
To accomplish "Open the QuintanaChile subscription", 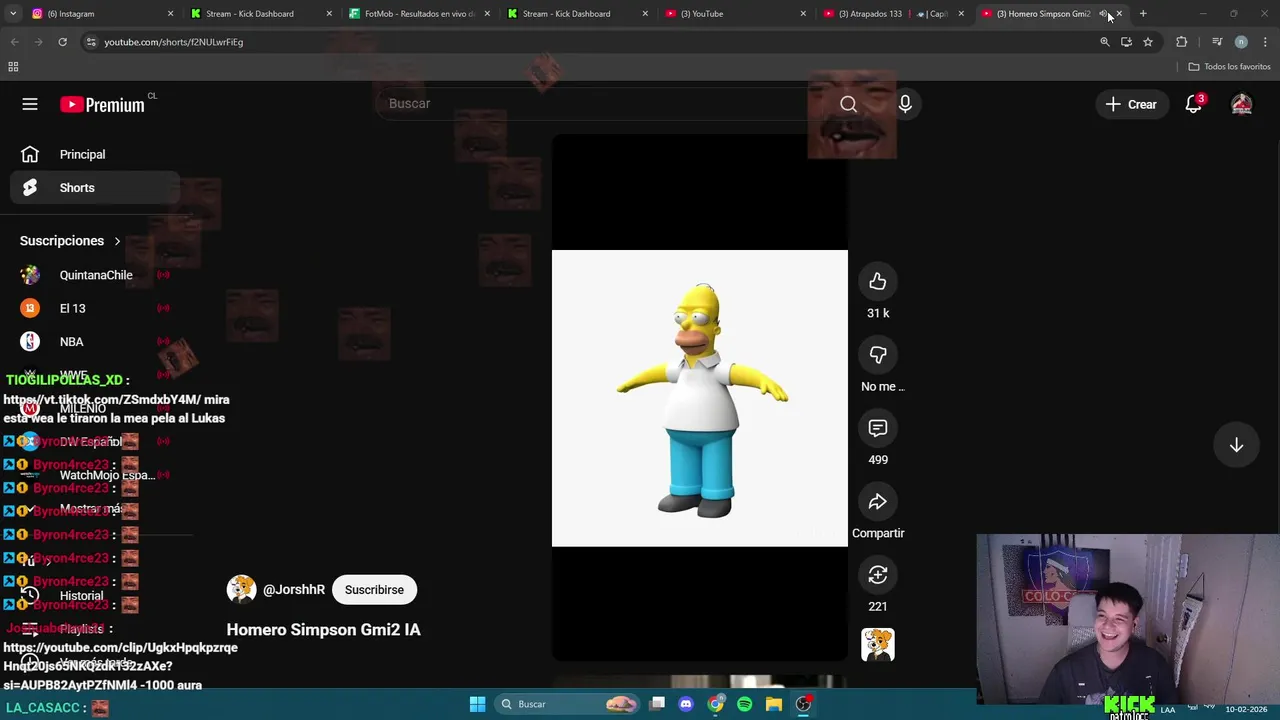I will [x=95, y=275].
